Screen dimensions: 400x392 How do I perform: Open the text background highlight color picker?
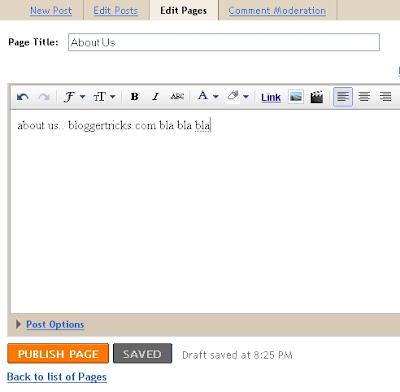click(238, 97)
